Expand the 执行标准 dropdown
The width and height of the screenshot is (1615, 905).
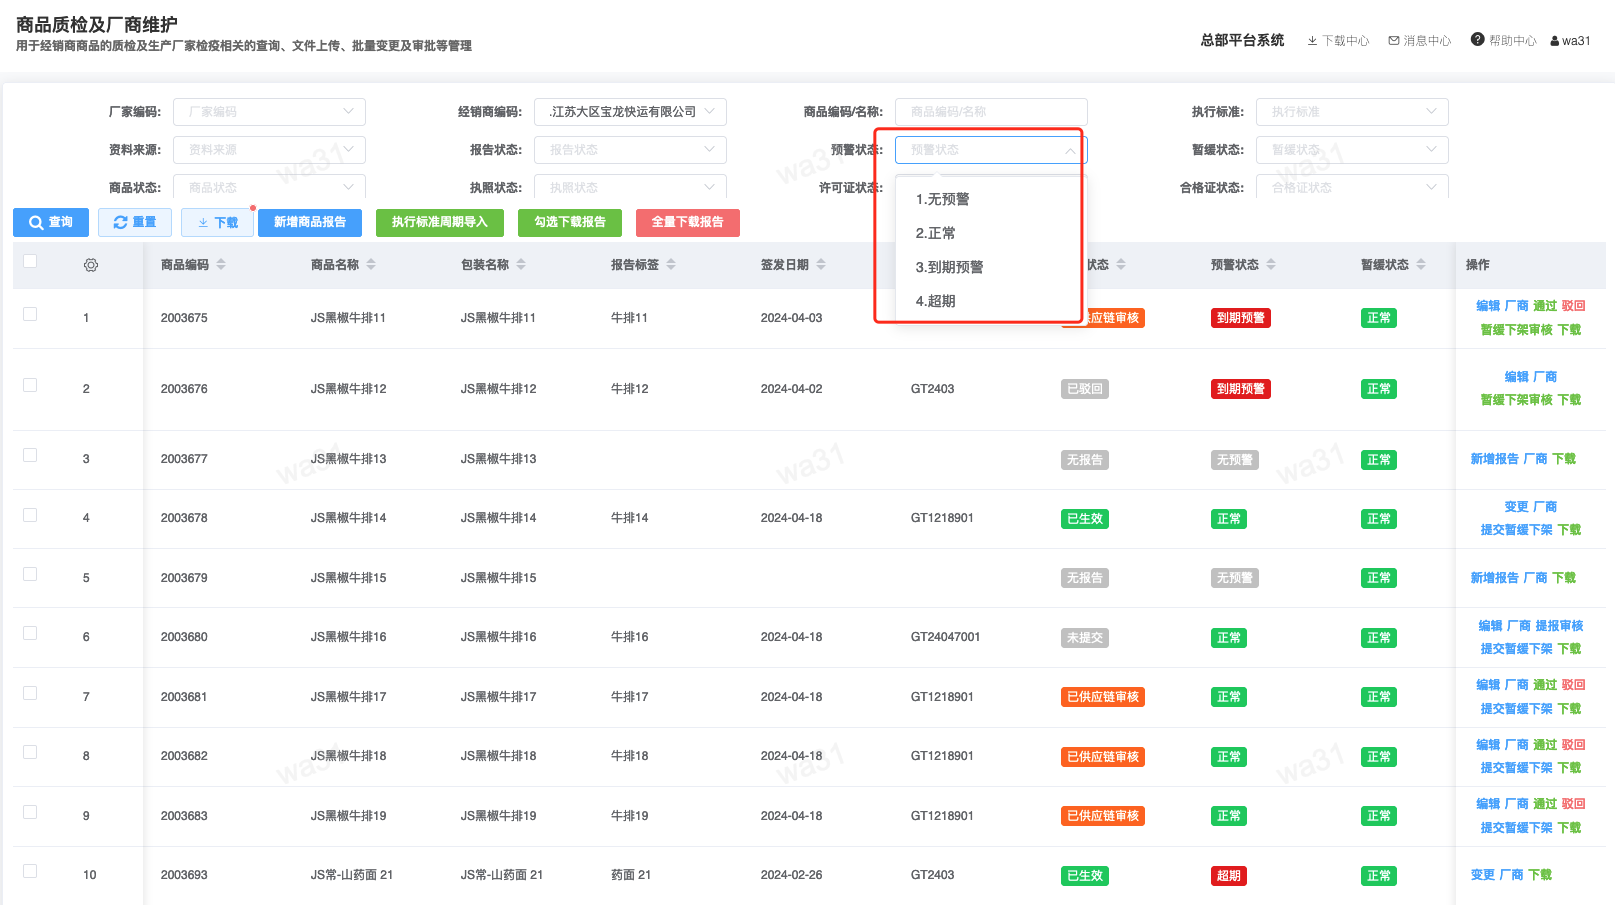(x=1352, y=112)
